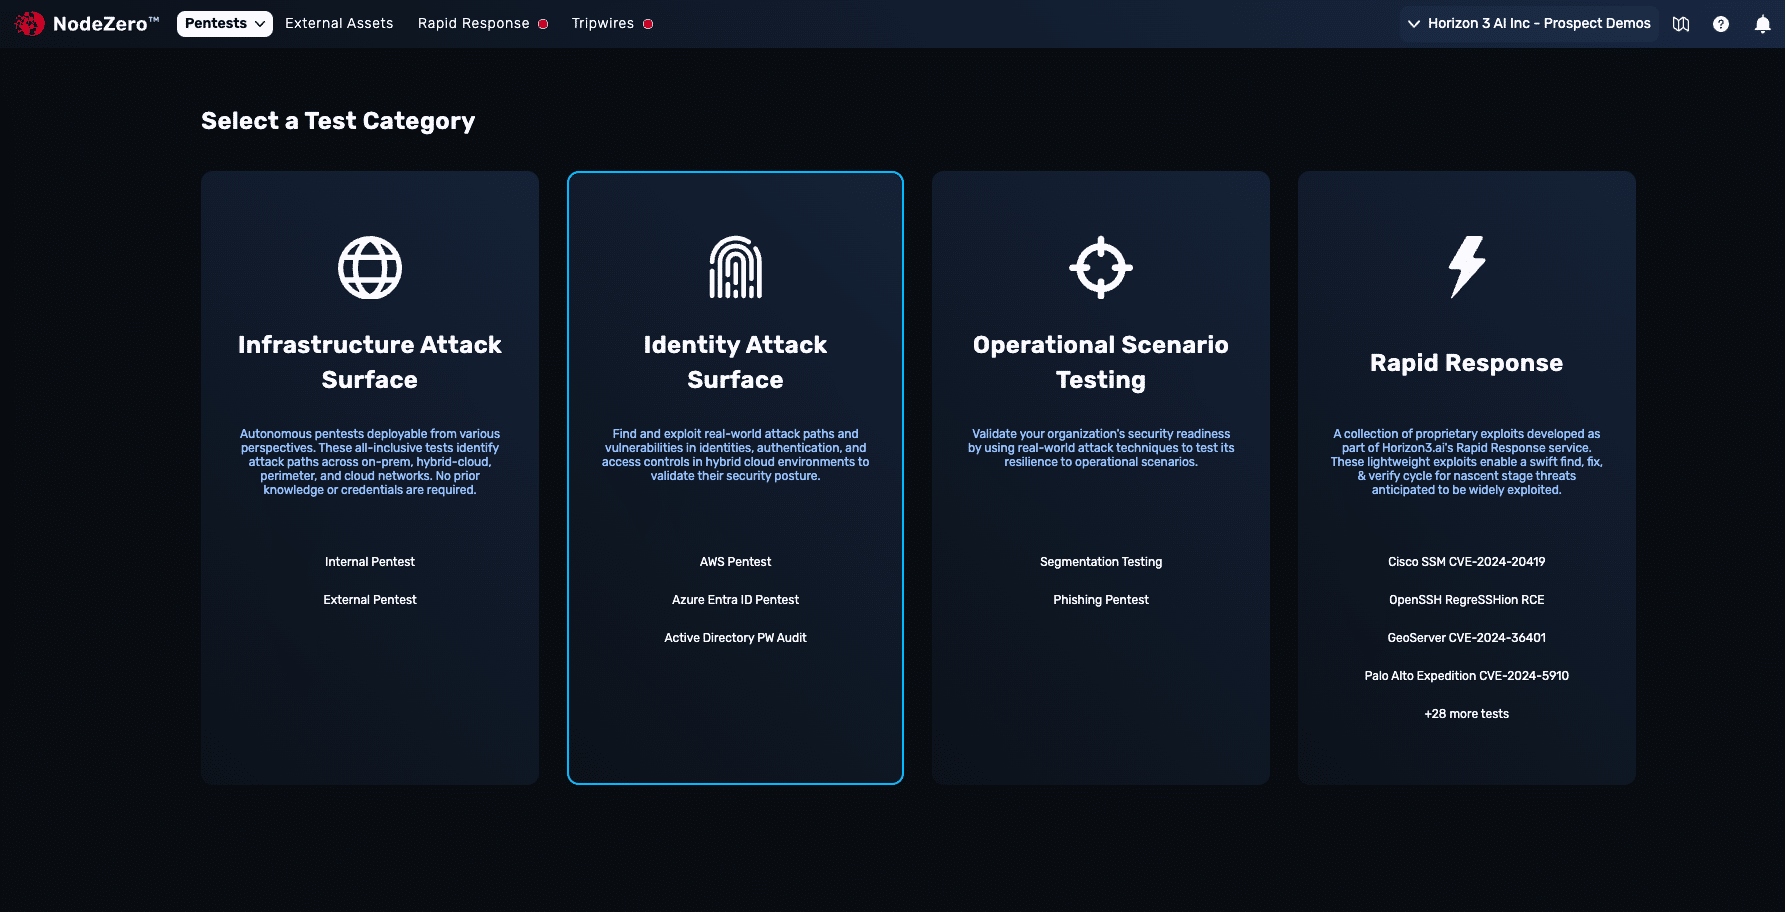Click the 'Select a Test Category' heading

tap(338, 121)
